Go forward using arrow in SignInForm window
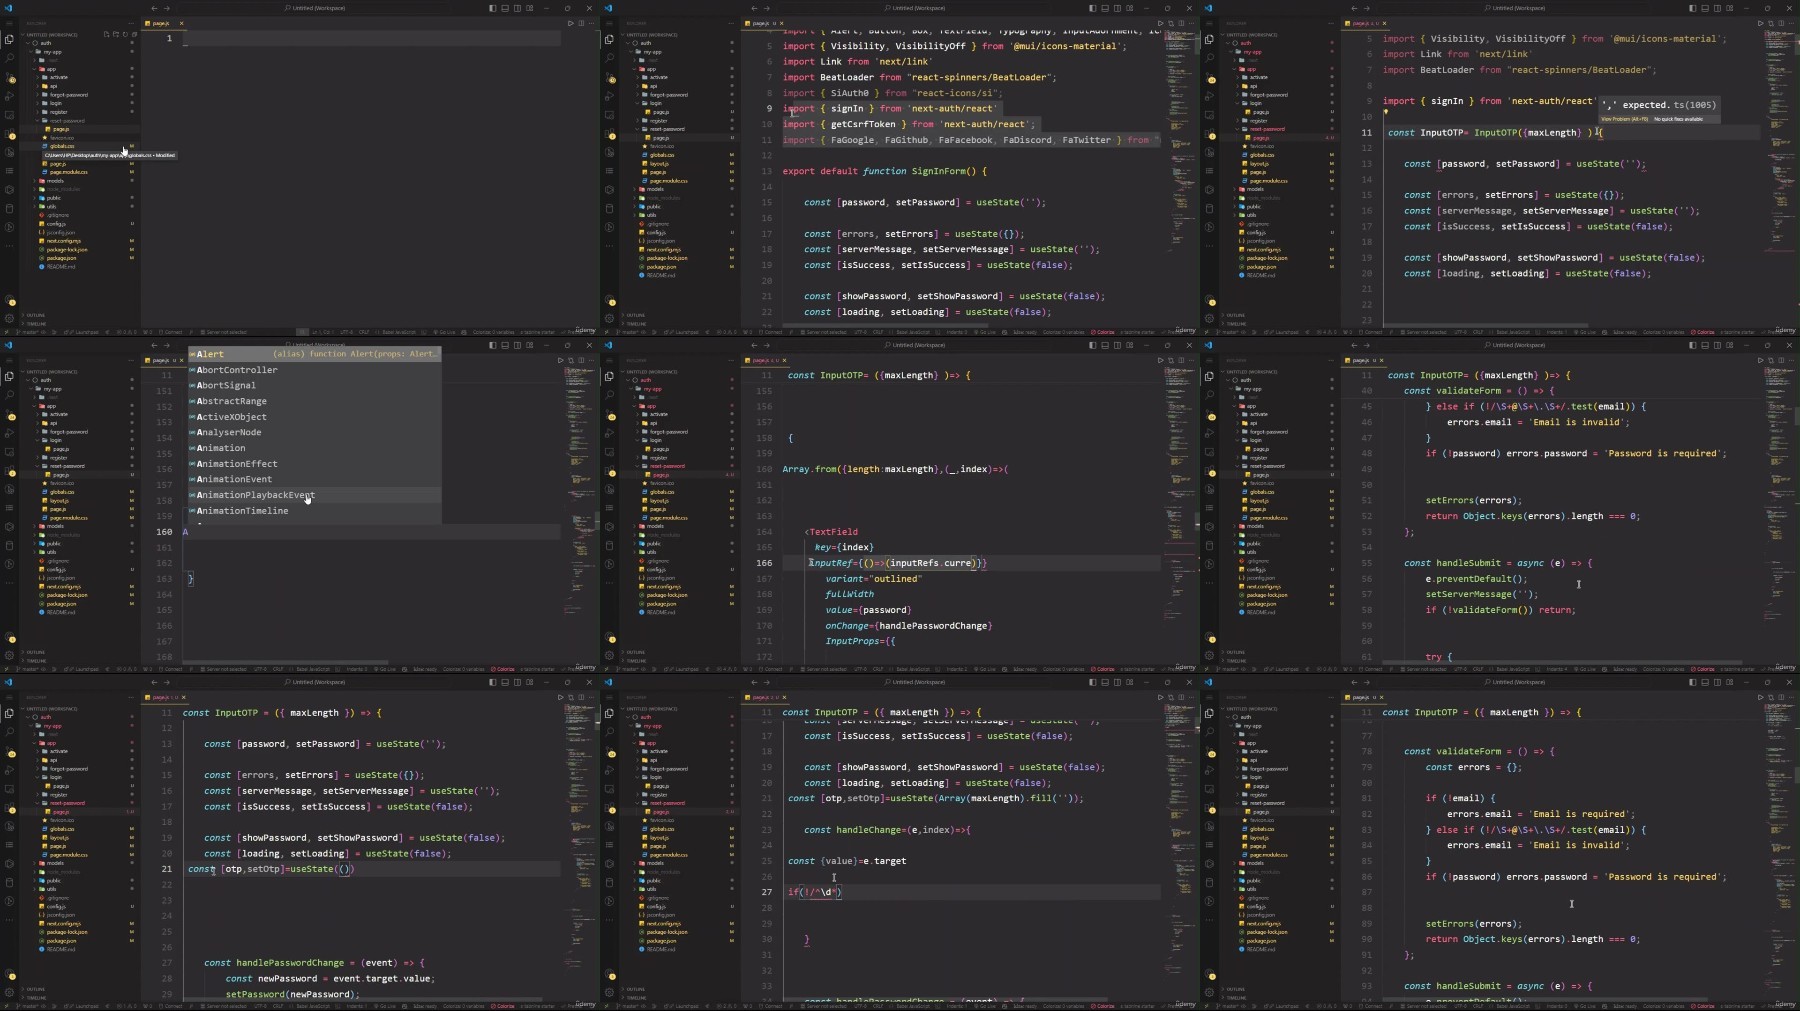 pos(767,8)
